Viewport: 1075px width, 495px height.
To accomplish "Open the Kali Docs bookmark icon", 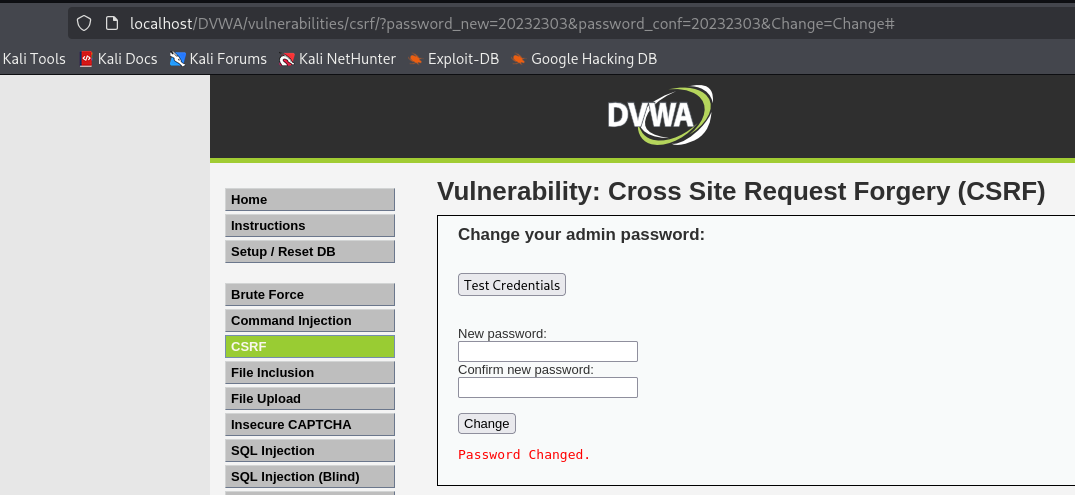I will tap(86, 59).
